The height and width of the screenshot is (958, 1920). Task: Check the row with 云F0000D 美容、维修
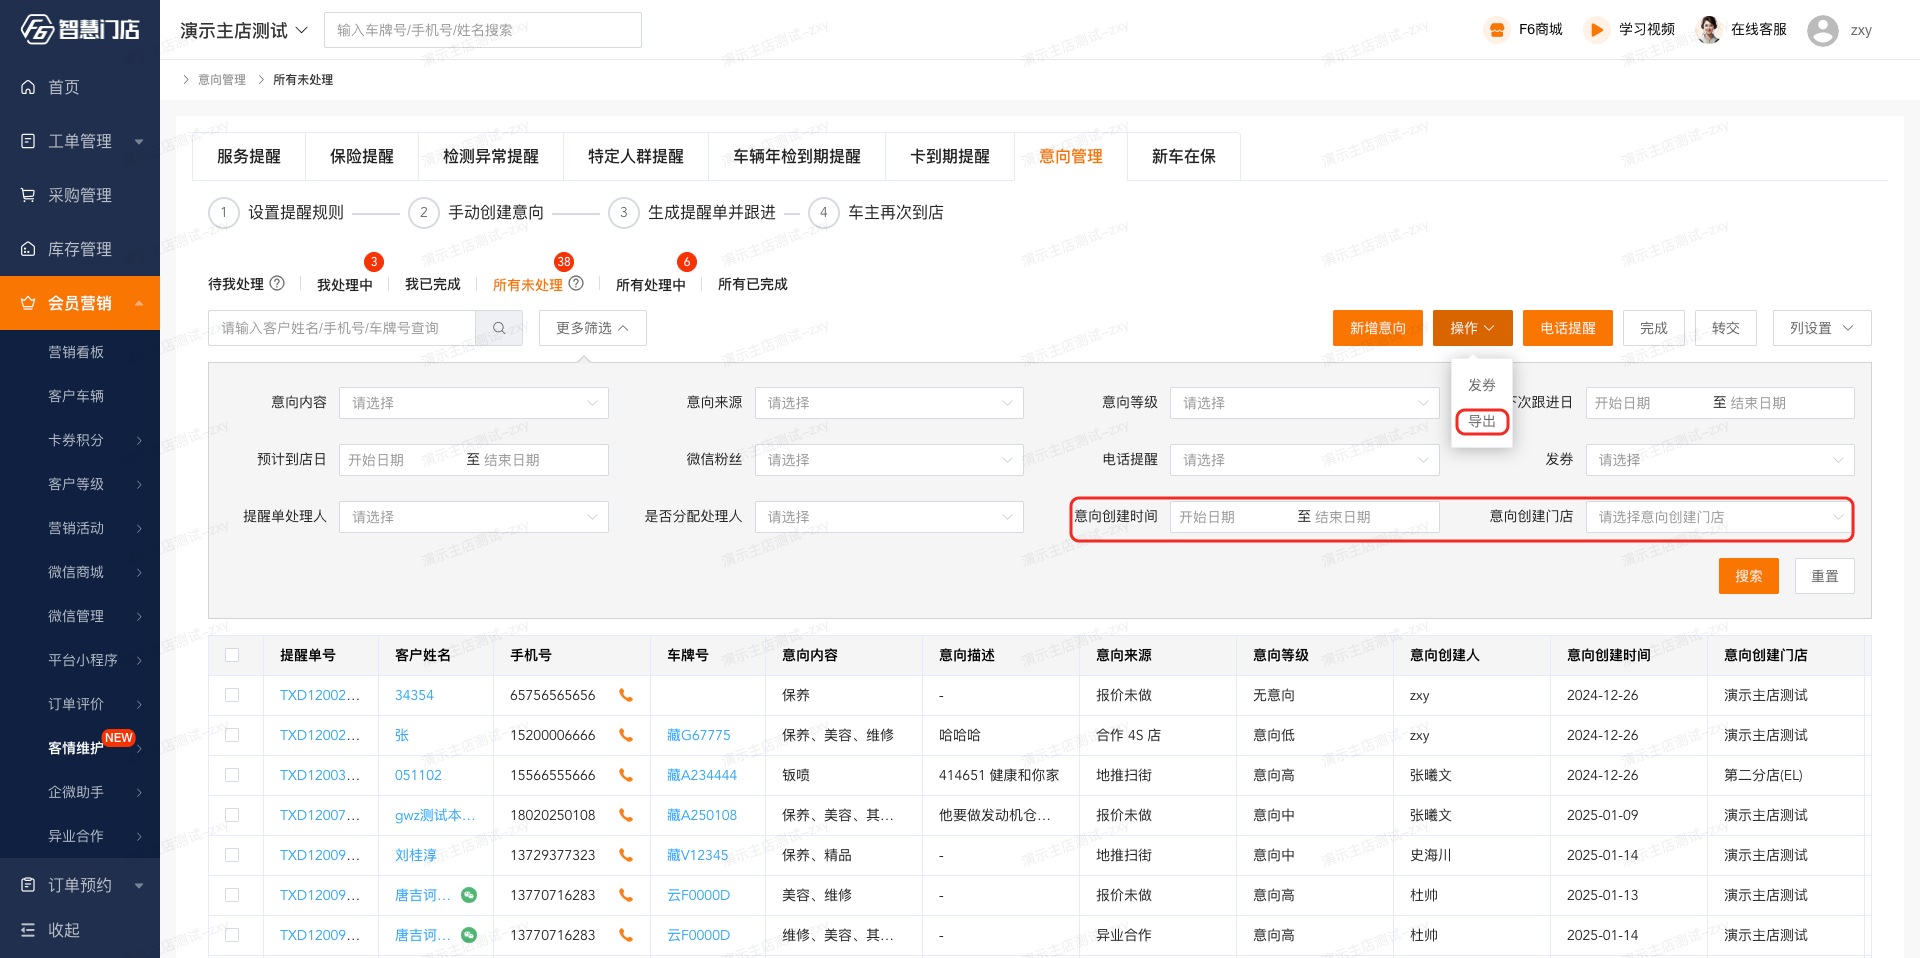click(x=232, y=895)
